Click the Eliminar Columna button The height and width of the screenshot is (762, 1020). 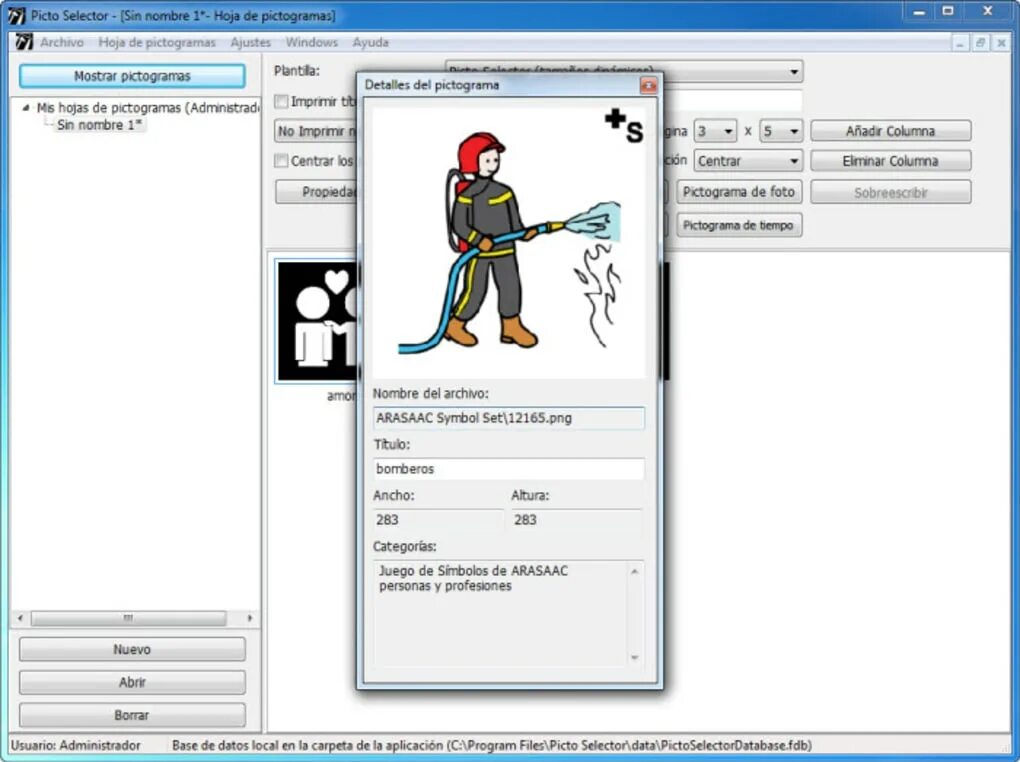[x=891, y=161]
